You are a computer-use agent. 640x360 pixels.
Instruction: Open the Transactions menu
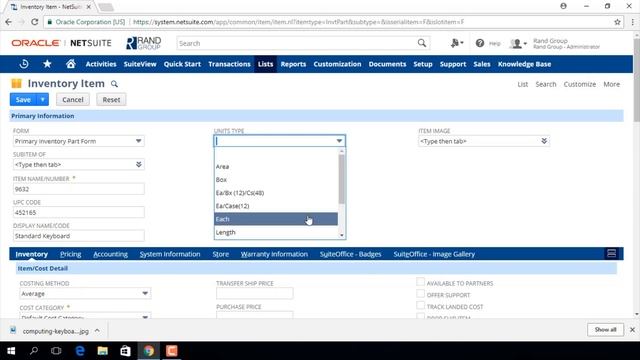[x=229, y=64]
